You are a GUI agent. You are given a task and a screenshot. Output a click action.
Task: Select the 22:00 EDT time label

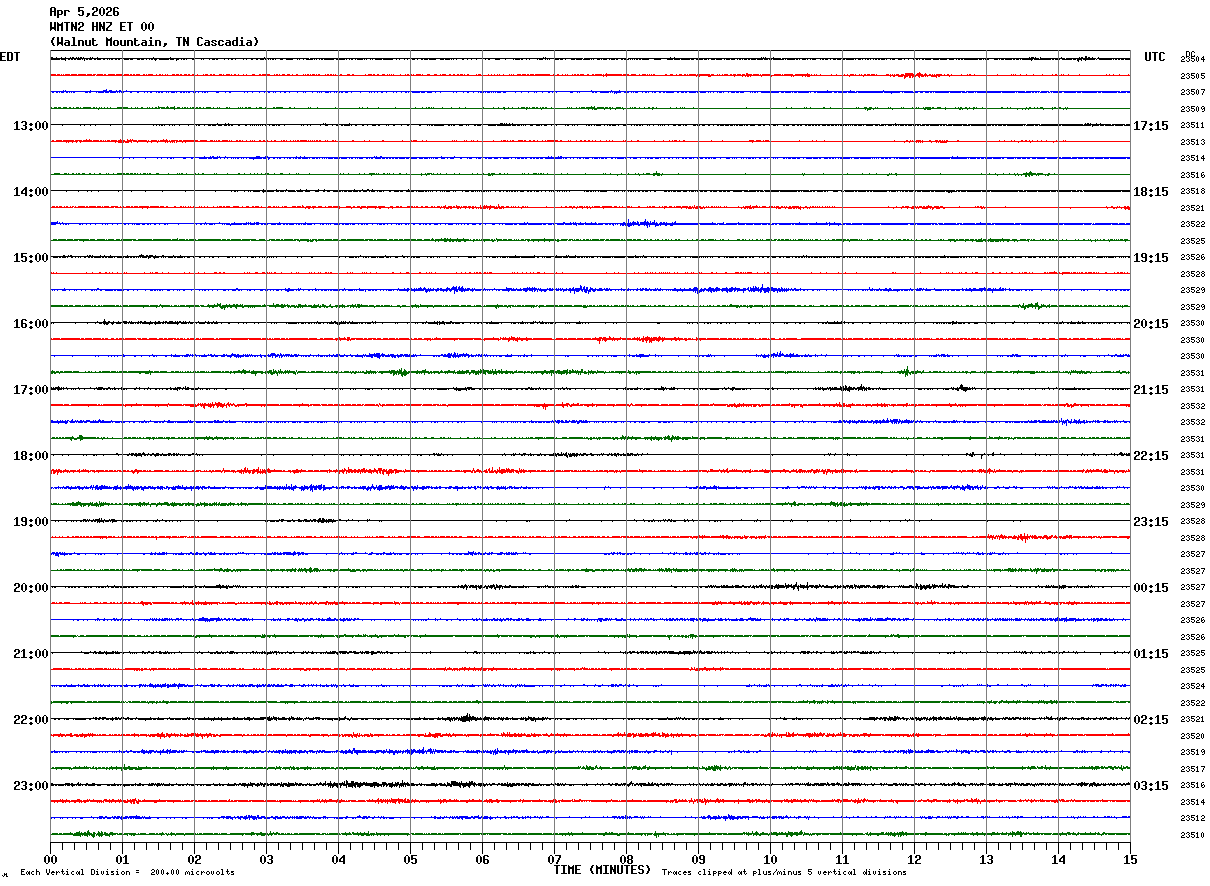30,720
